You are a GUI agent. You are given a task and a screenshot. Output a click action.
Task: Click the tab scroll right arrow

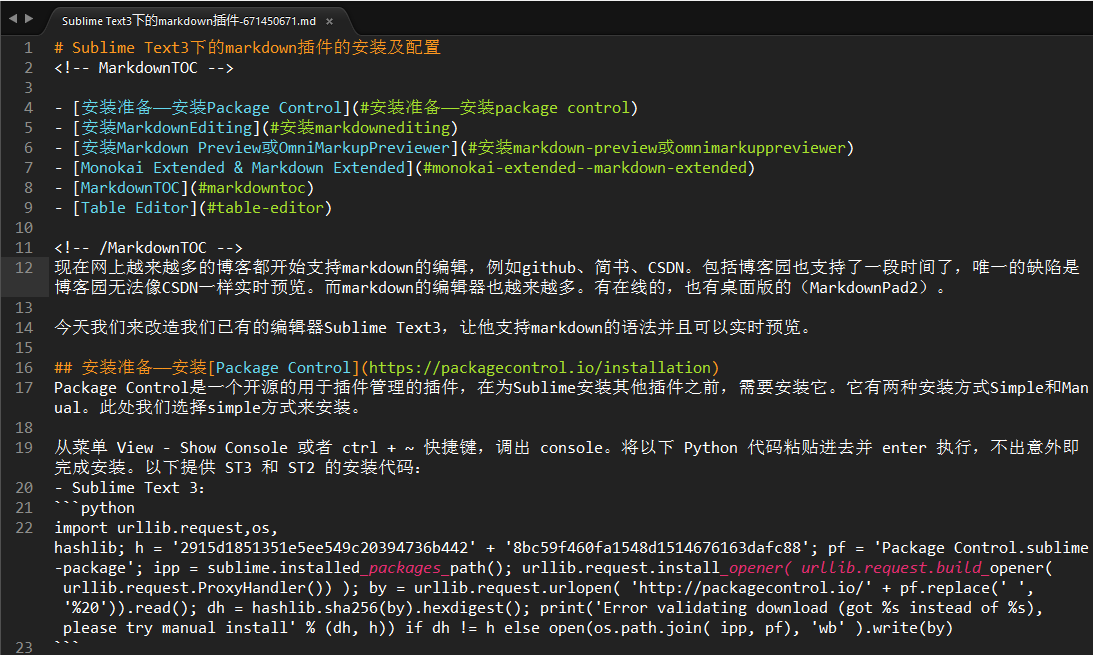point(29,19)
